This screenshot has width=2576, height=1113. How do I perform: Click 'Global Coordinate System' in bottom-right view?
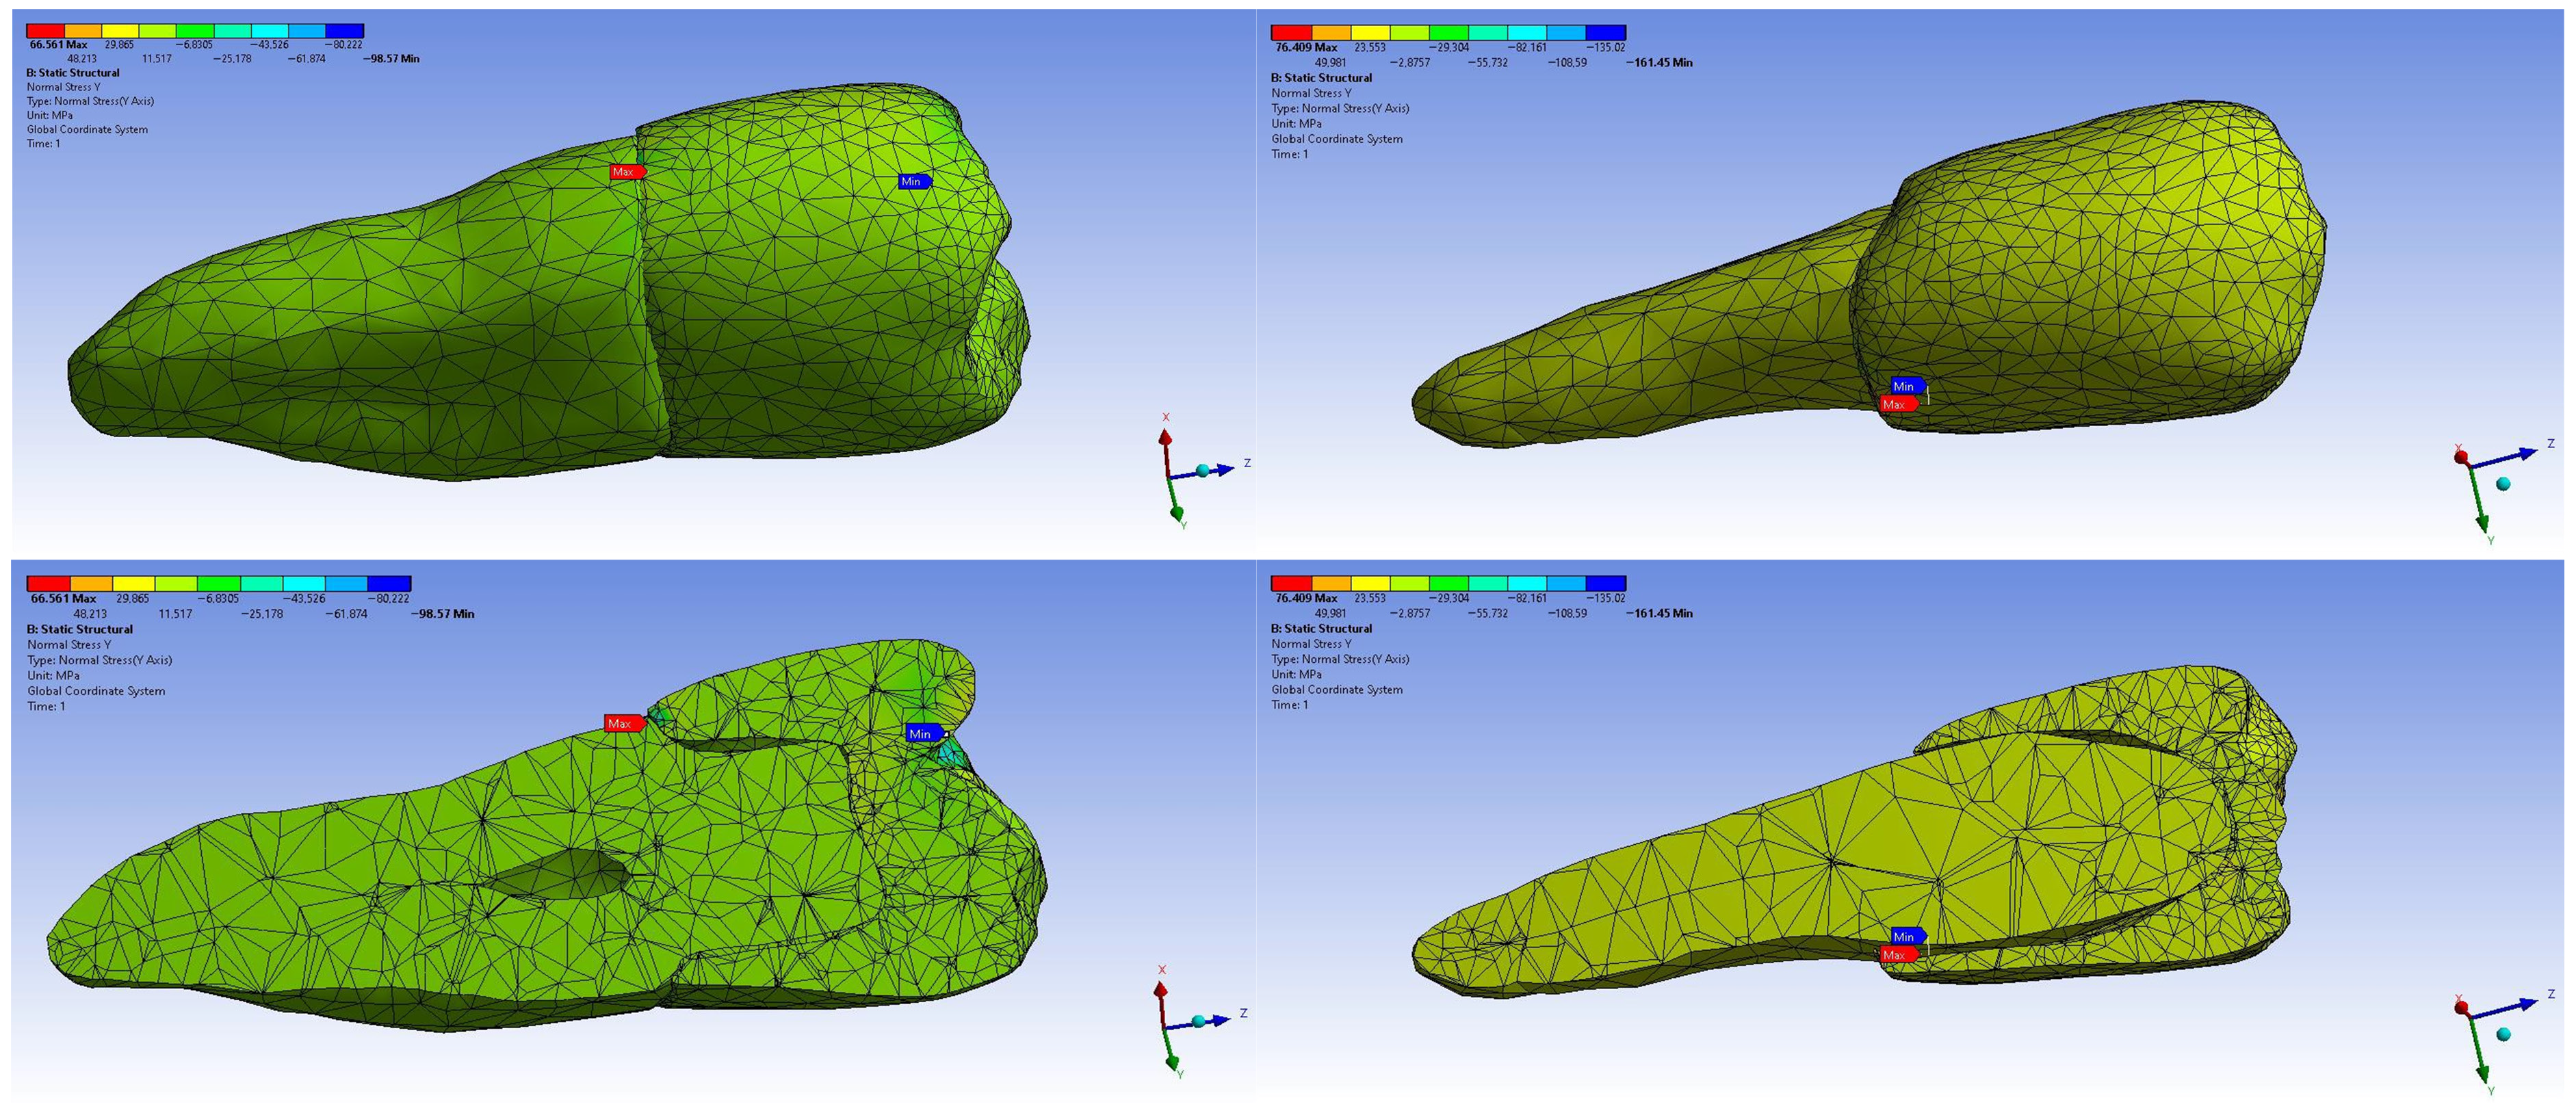click(1337, 689)
